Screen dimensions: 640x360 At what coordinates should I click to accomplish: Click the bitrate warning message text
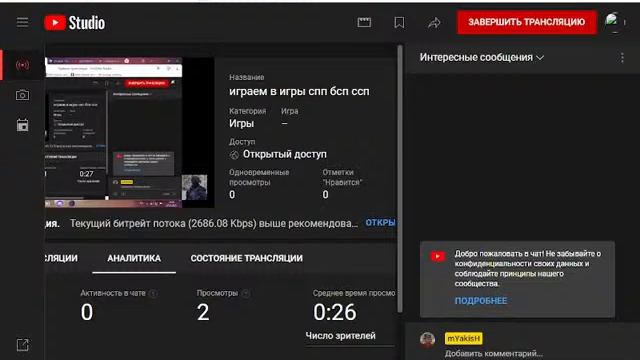[x=213, y=223]
